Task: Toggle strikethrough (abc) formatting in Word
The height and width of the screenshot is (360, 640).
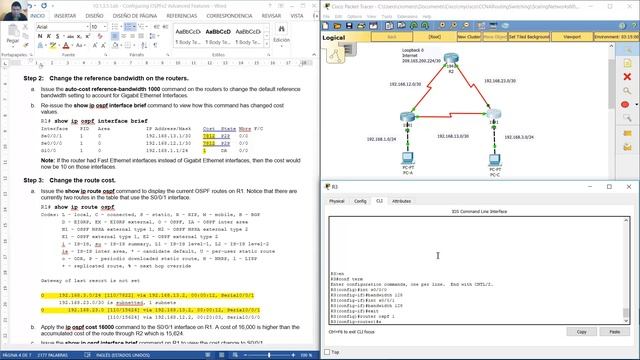Action: point(70,36)
